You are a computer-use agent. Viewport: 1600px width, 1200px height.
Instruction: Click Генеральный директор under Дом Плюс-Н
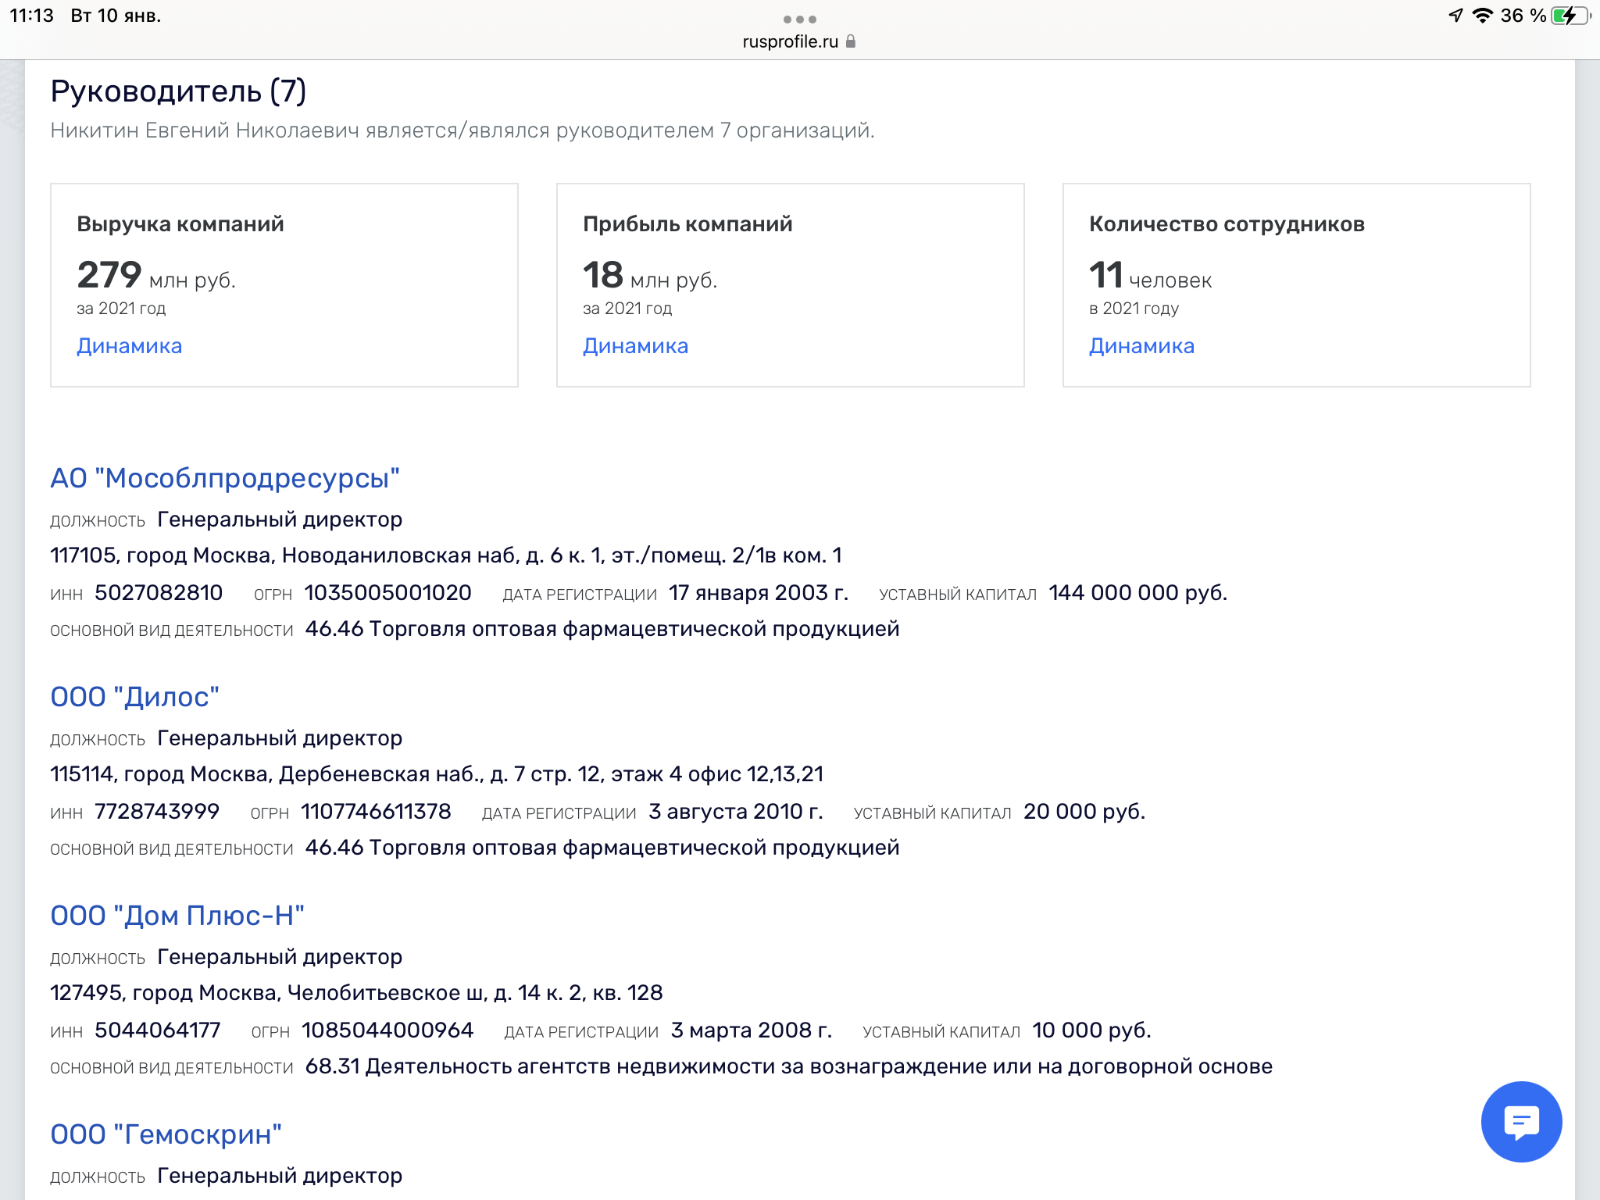[x=280, y=958]
